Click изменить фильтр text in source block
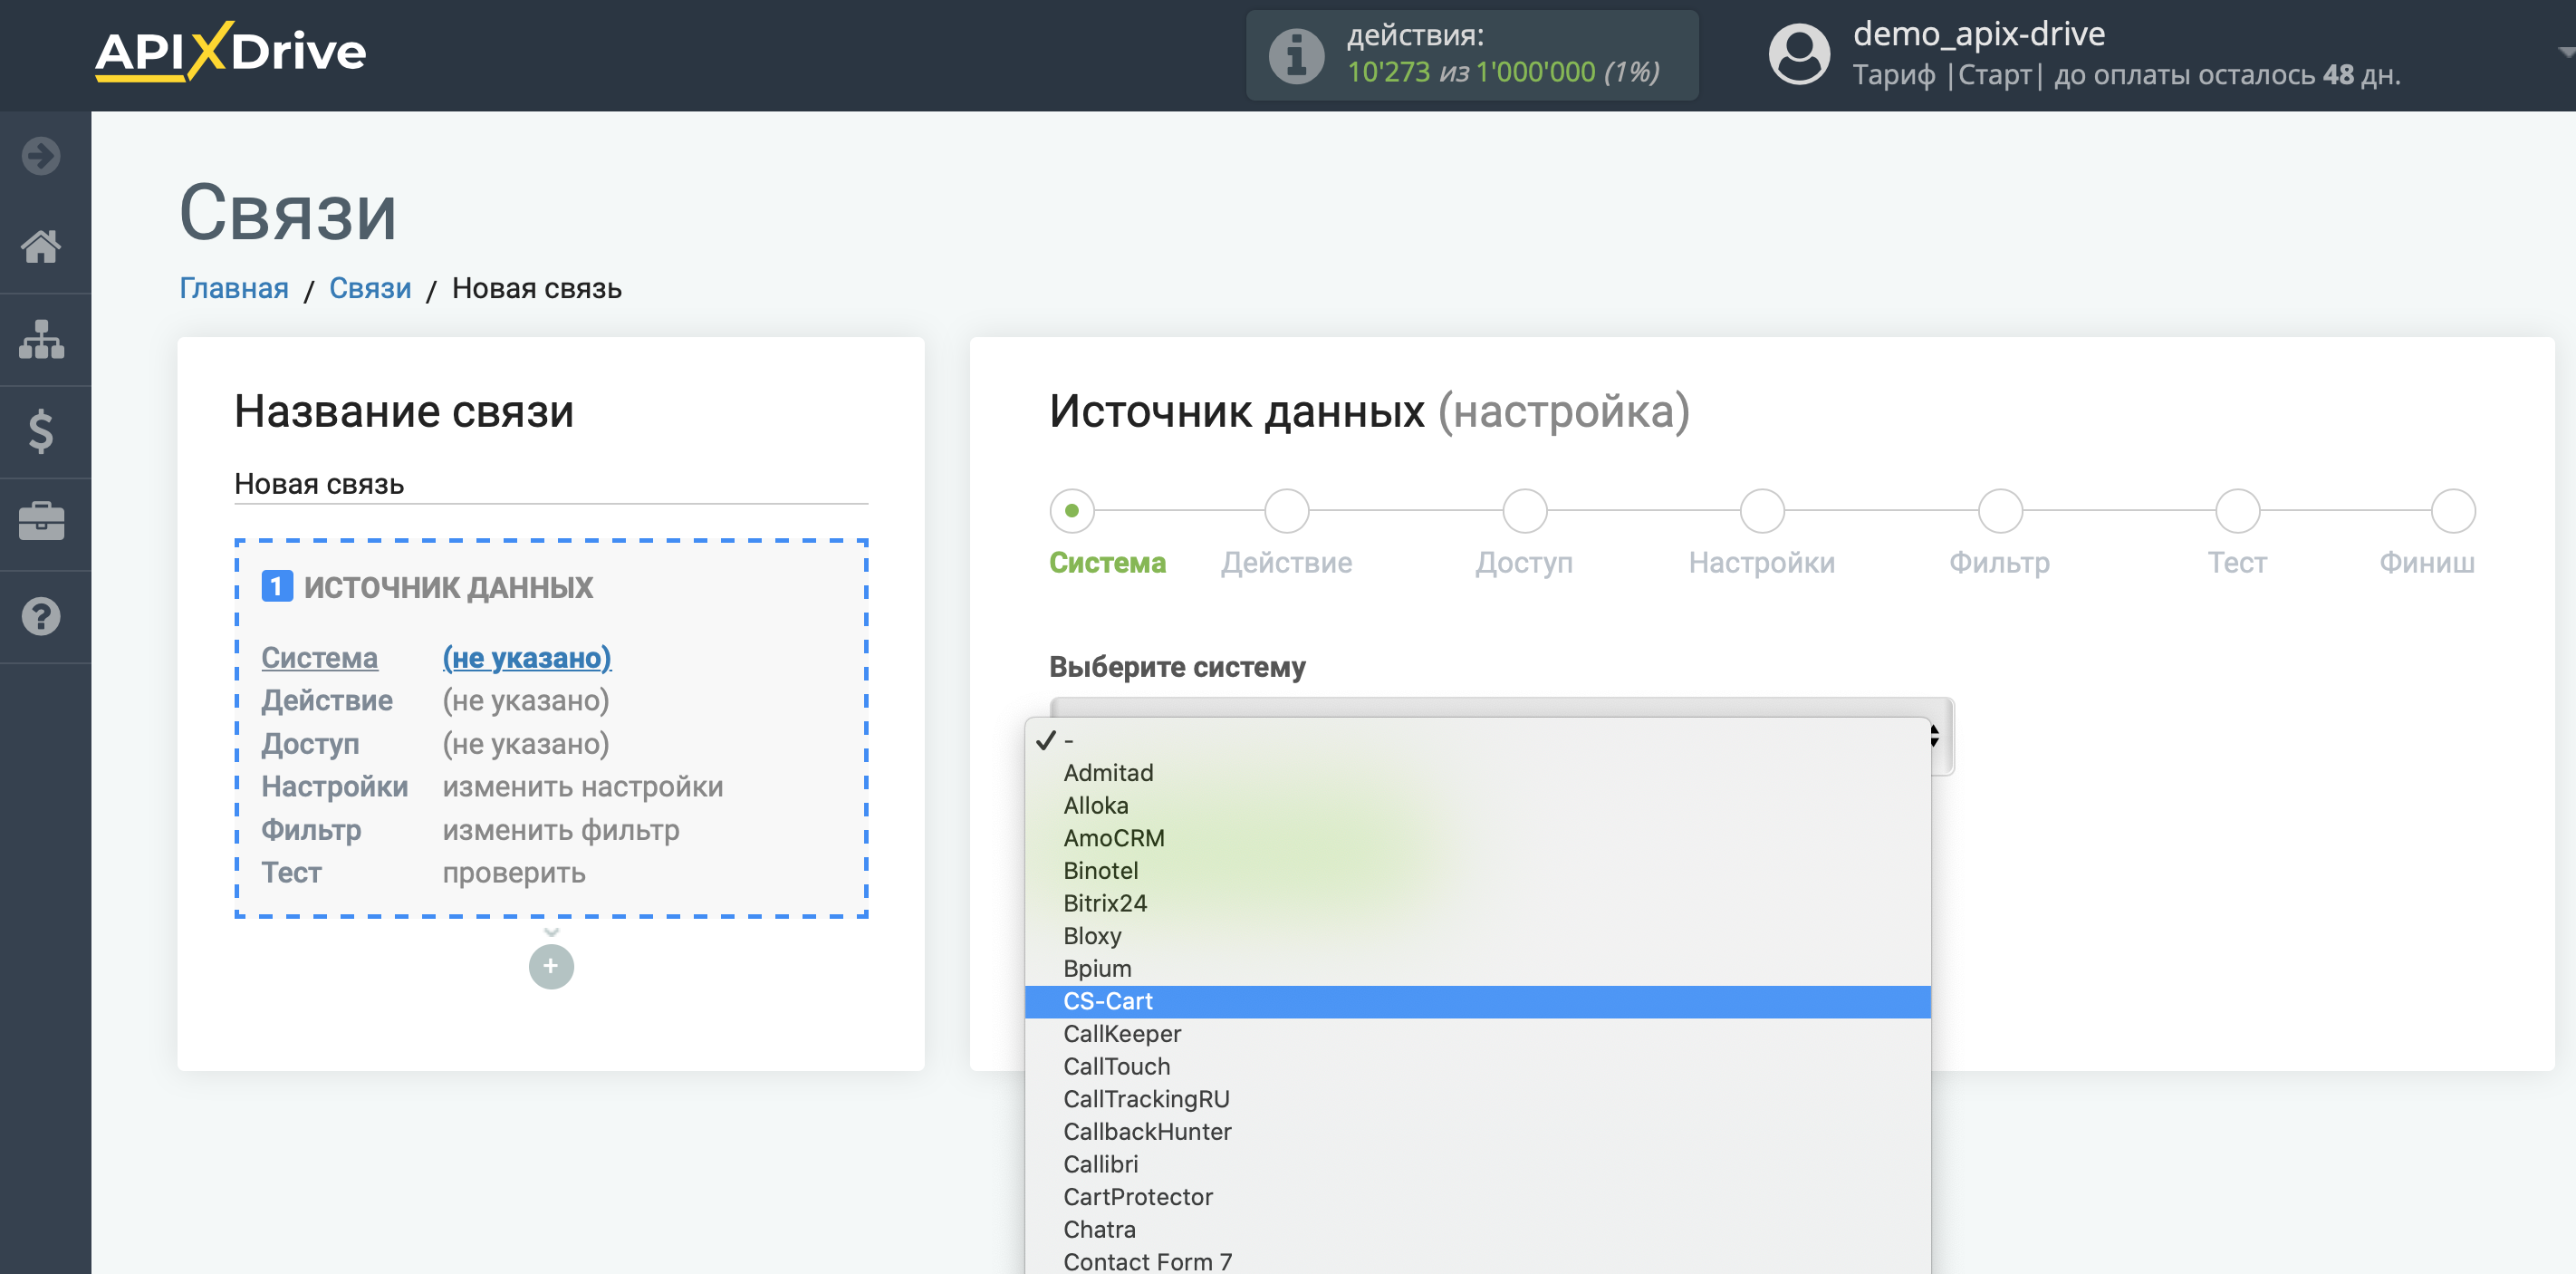2576x1274 pixels. pyautogui.click(x=561, y=830)
